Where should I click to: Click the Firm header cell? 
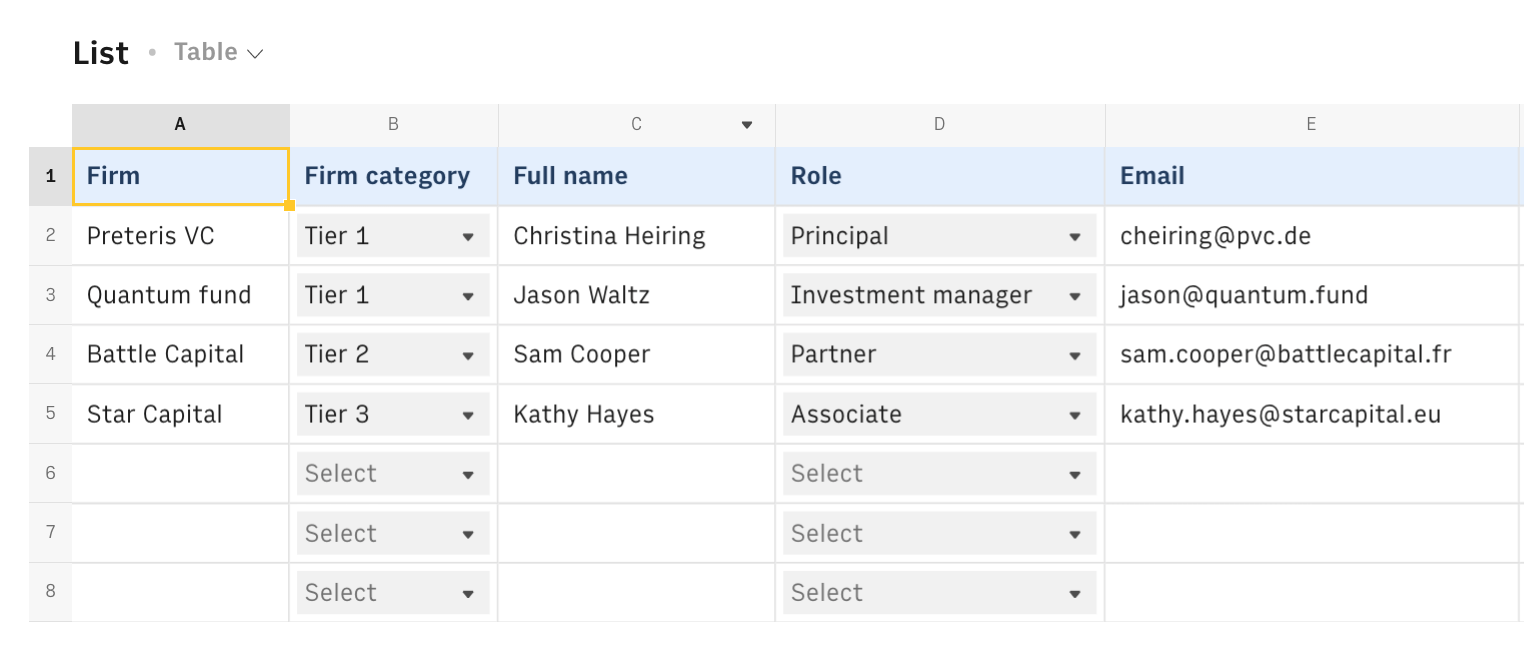[180, 176]
